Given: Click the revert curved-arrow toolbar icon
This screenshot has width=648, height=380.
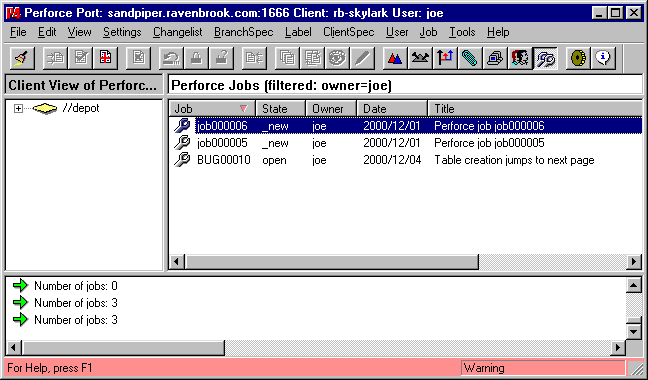Looking at the screenshot, I should 172,58.
